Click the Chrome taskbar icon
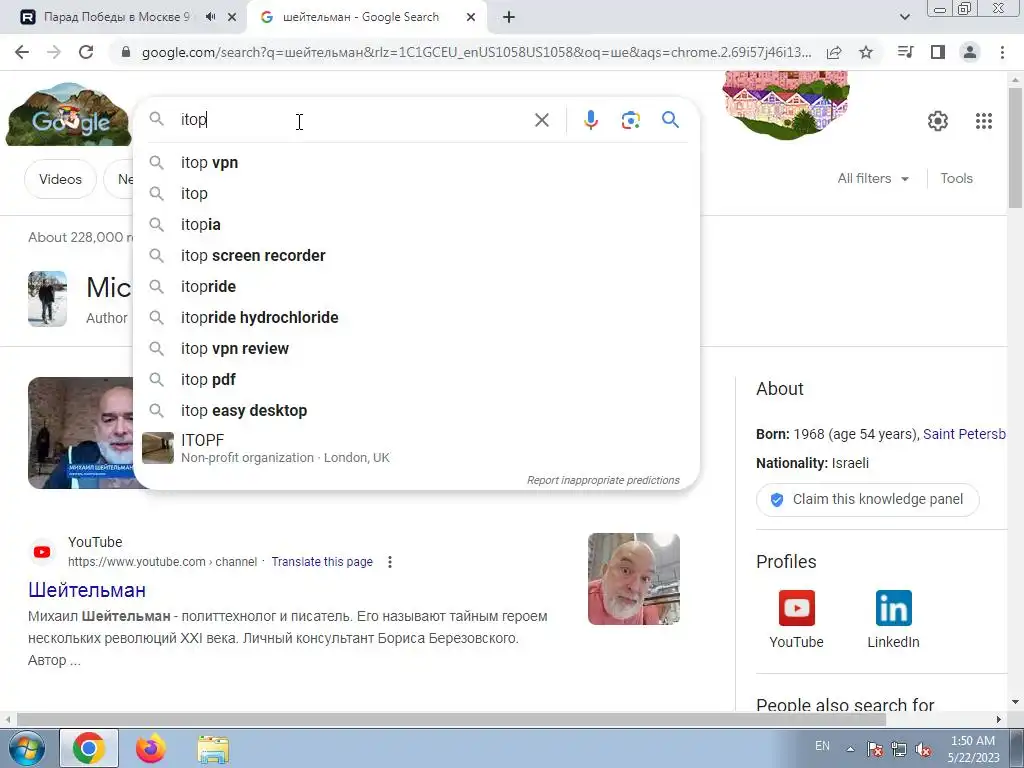 pyautogui.click(x=89, y=748)
